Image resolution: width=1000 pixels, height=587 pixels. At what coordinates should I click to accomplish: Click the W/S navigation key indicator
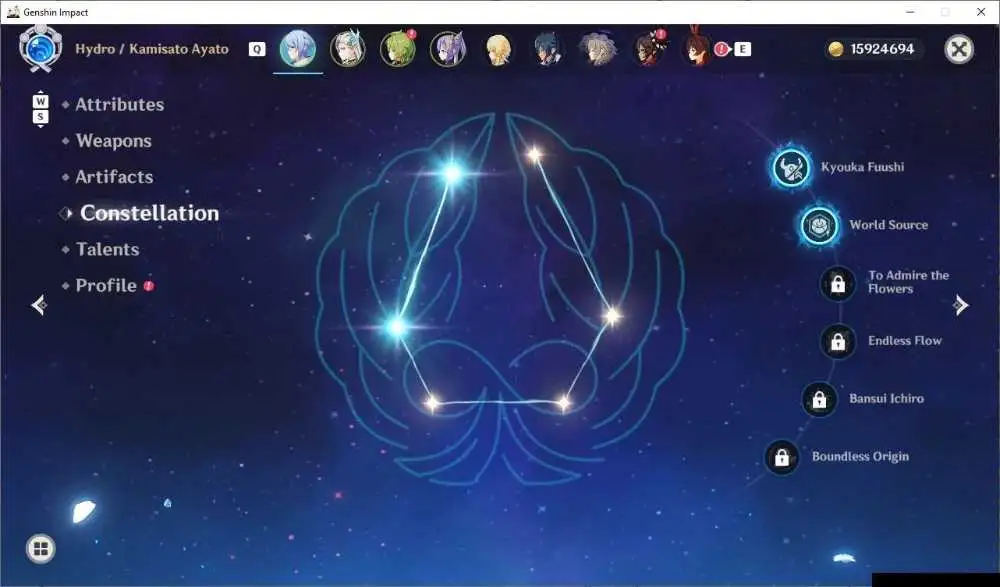pyautogui.click(x=40, y=109)
